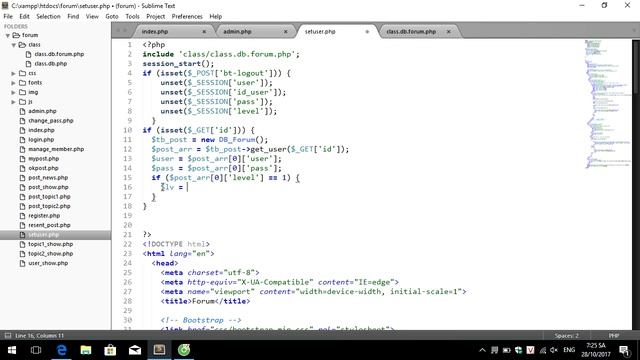Close the index.php tab

click(204, 31)
